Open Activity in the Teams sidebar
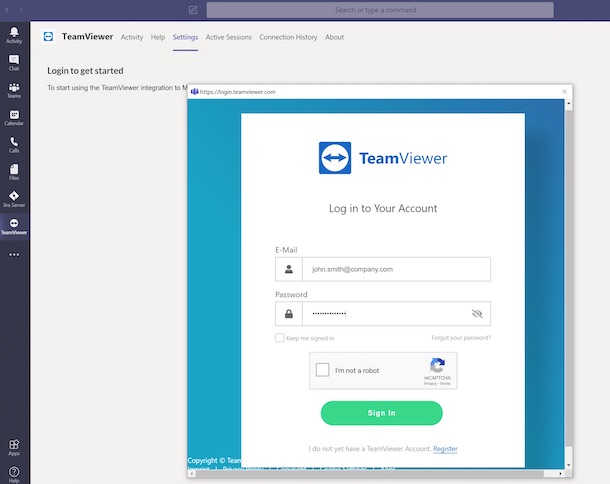610x484 pixels. point(14,35)
